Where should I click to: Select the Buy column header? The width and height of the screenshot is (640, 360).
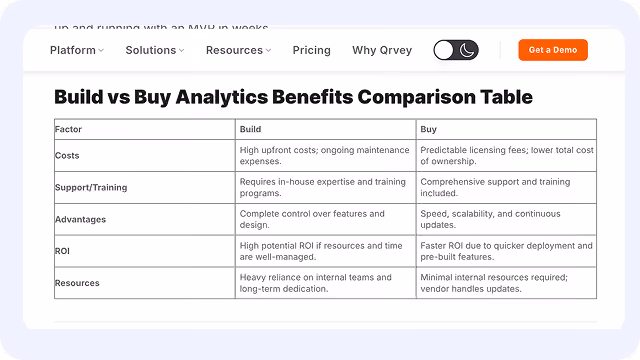point(429,129)
